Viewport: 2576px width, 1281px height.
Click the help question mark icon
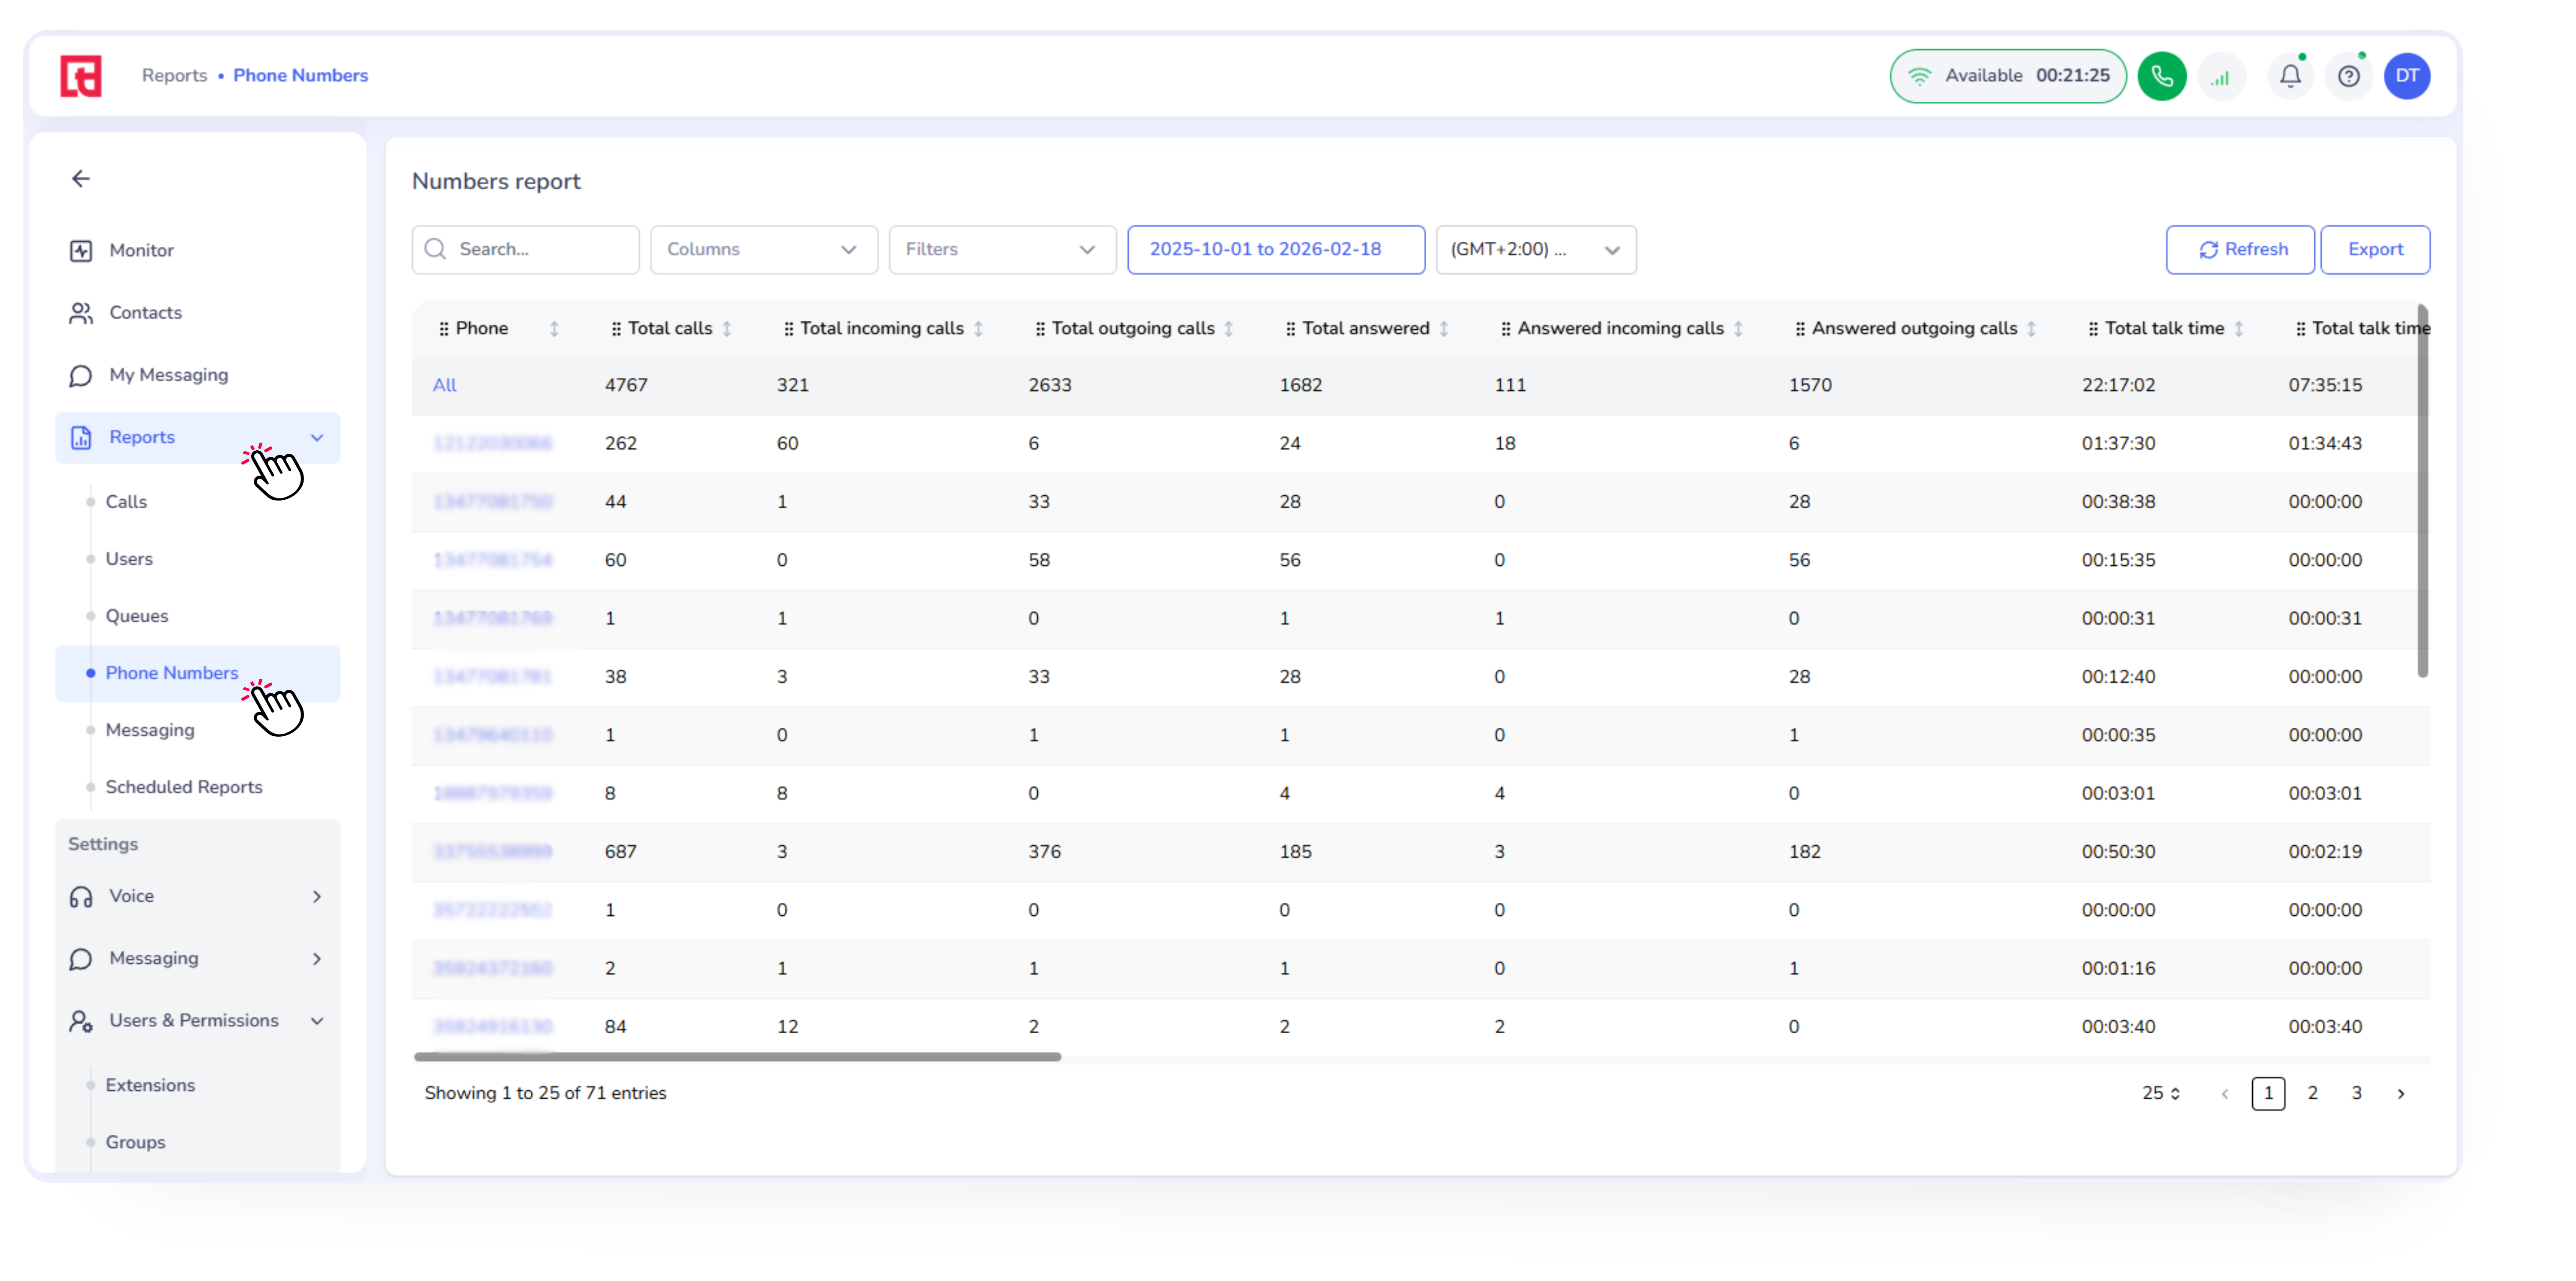pyautogui.click(x=2348, y=76)
